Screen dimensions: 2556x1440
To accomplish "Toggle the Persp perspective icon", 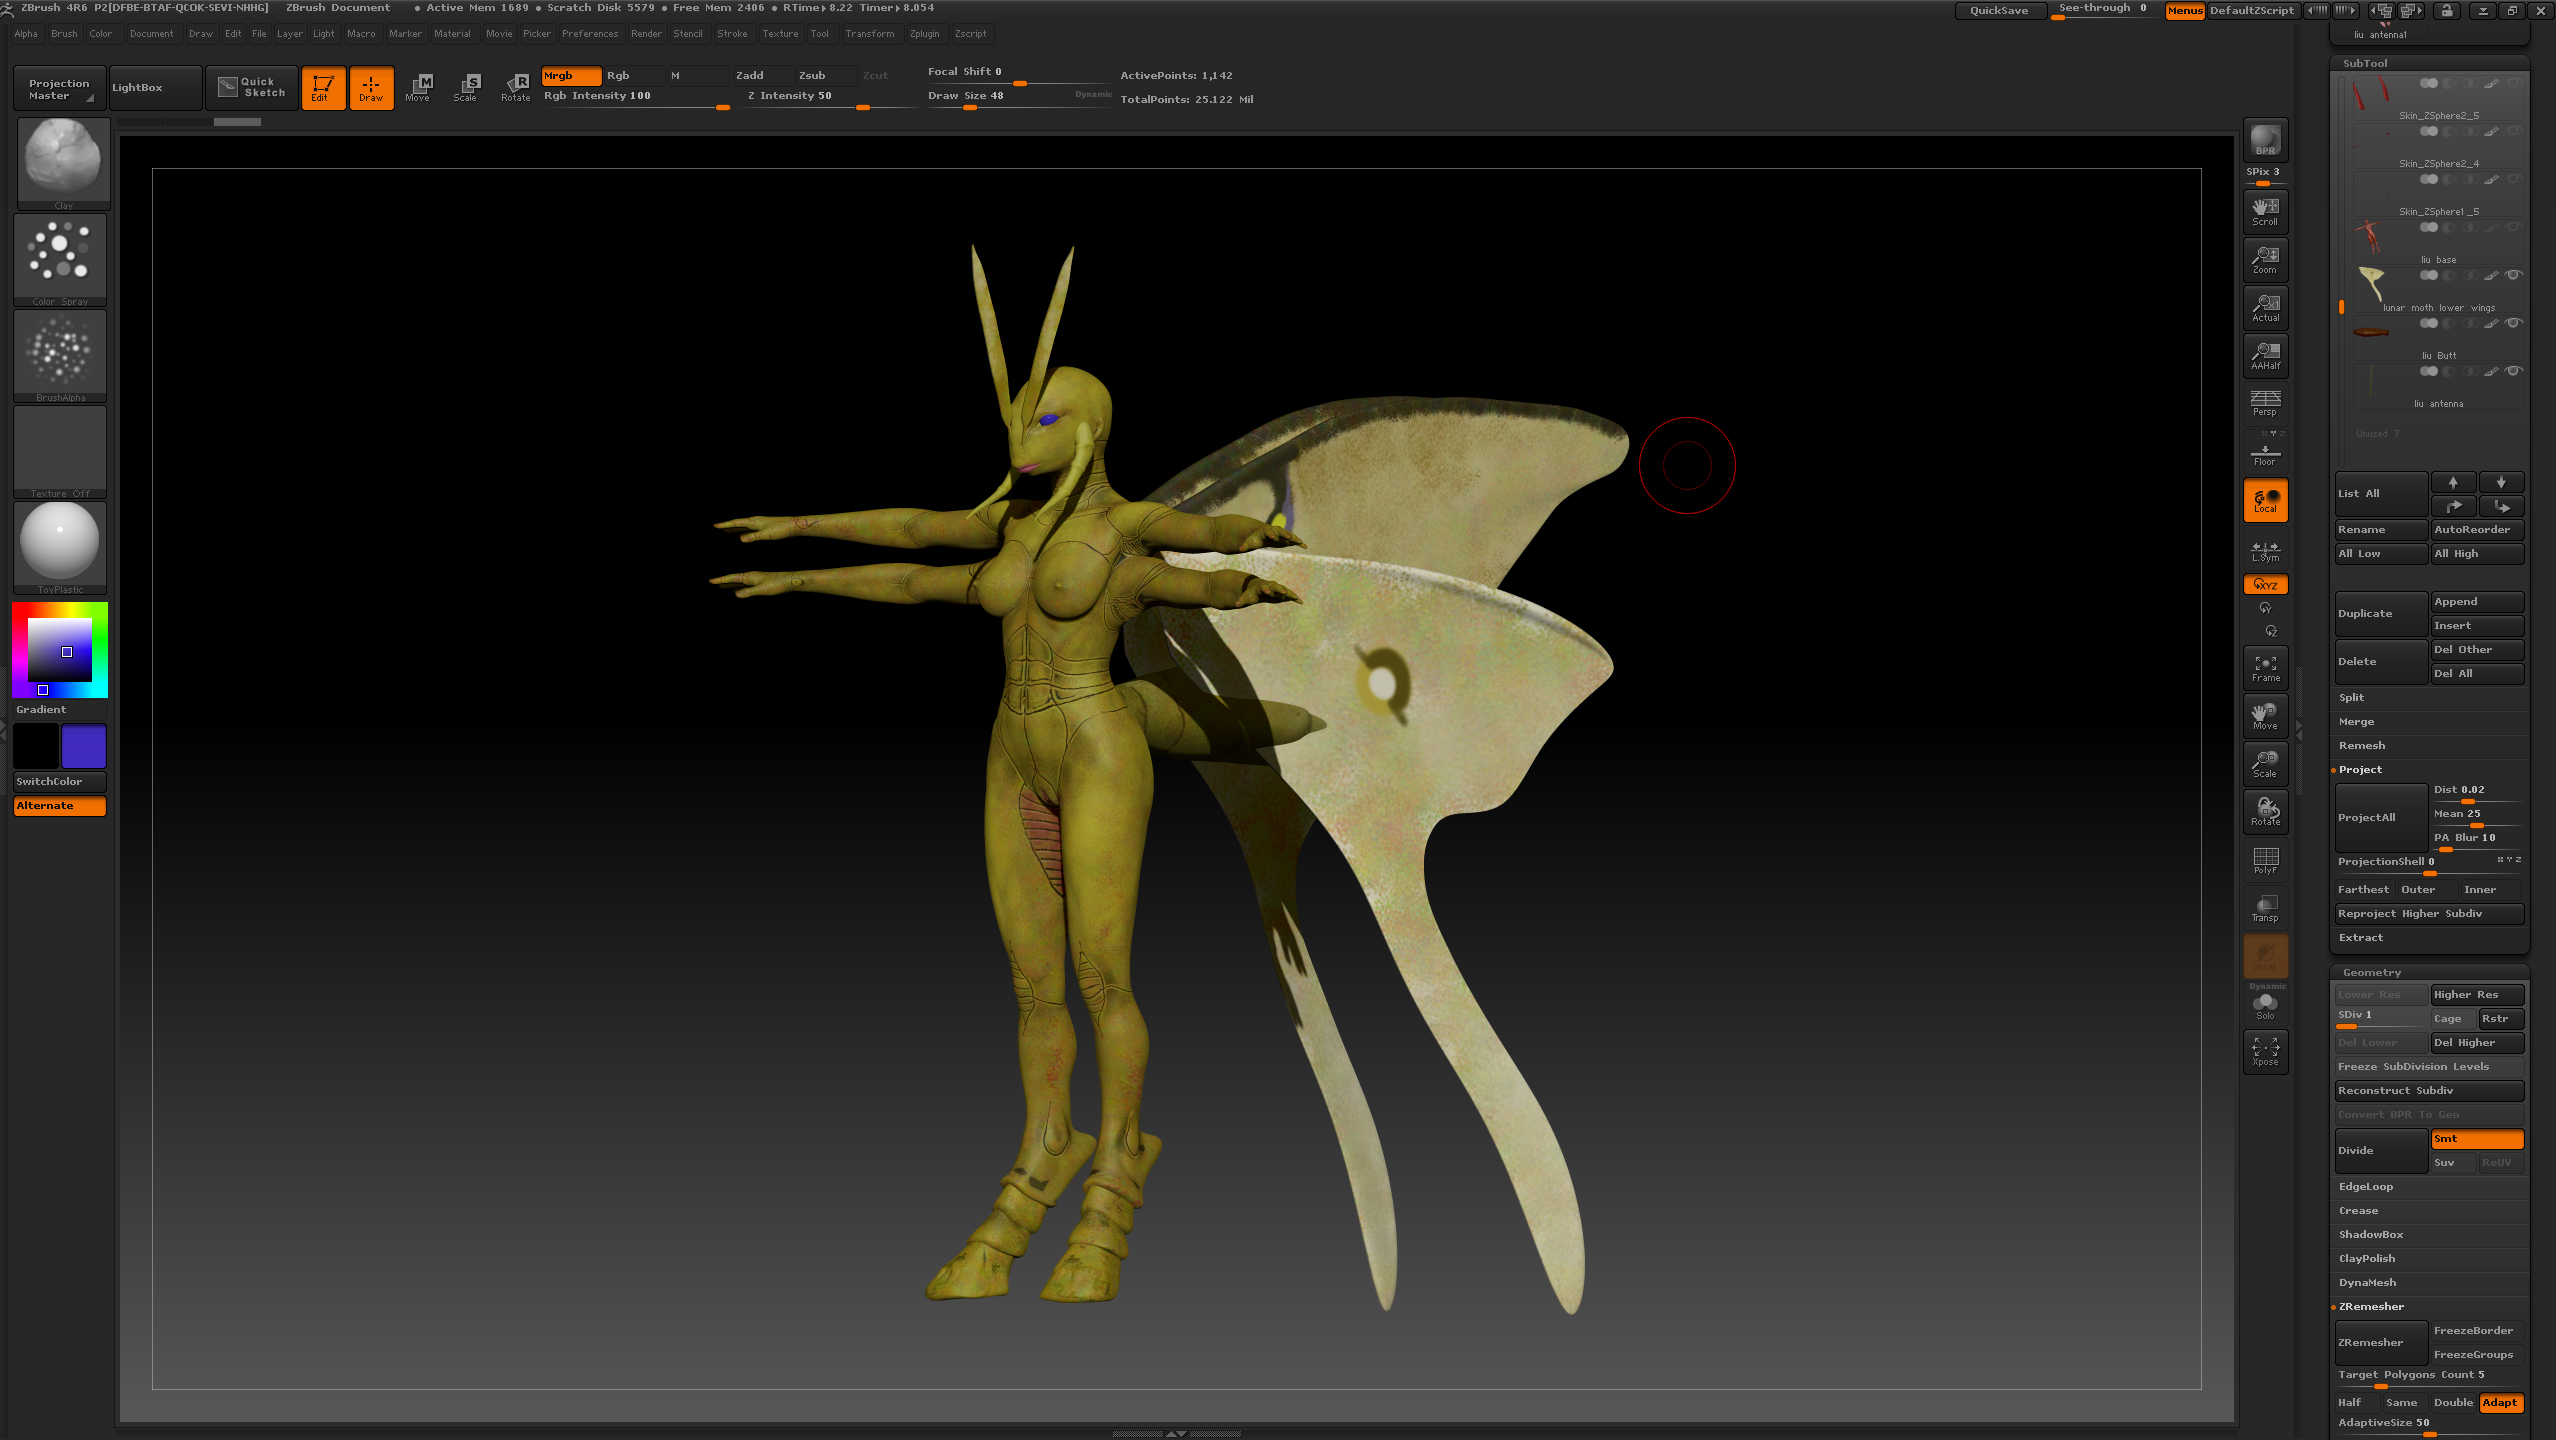I will coord(2265,403).
